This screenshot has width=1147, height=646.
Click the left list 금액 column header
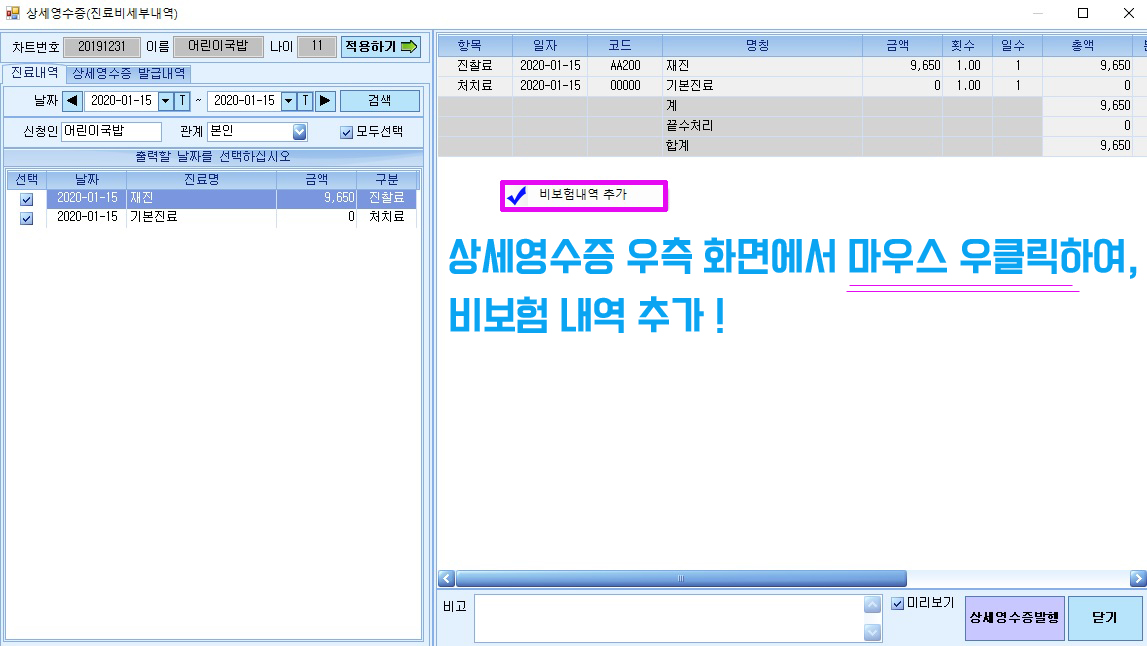pyautogui.click(x=317, y=179)
